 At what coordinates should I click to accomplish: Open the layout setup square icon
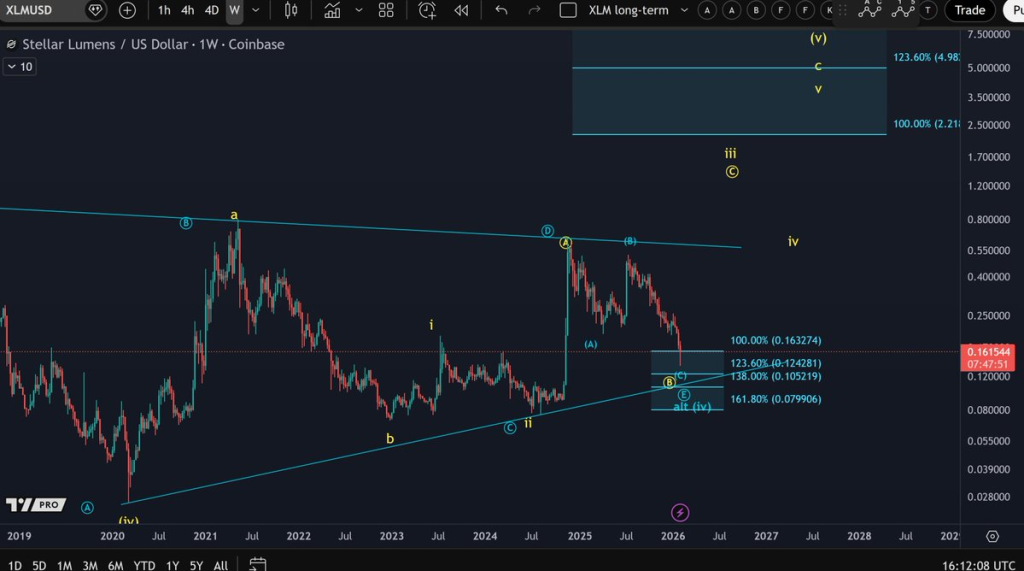click(x=568, y=10)
